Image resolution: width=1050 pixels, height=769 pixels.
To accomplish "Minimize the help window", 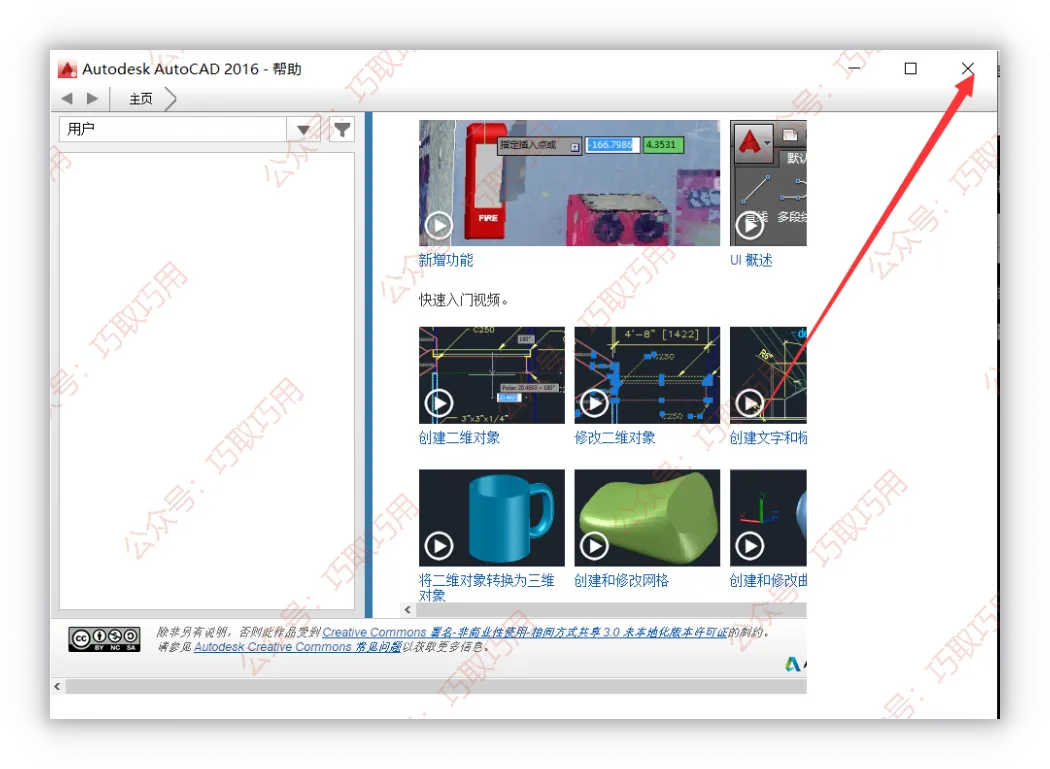I will coord(854,68).
